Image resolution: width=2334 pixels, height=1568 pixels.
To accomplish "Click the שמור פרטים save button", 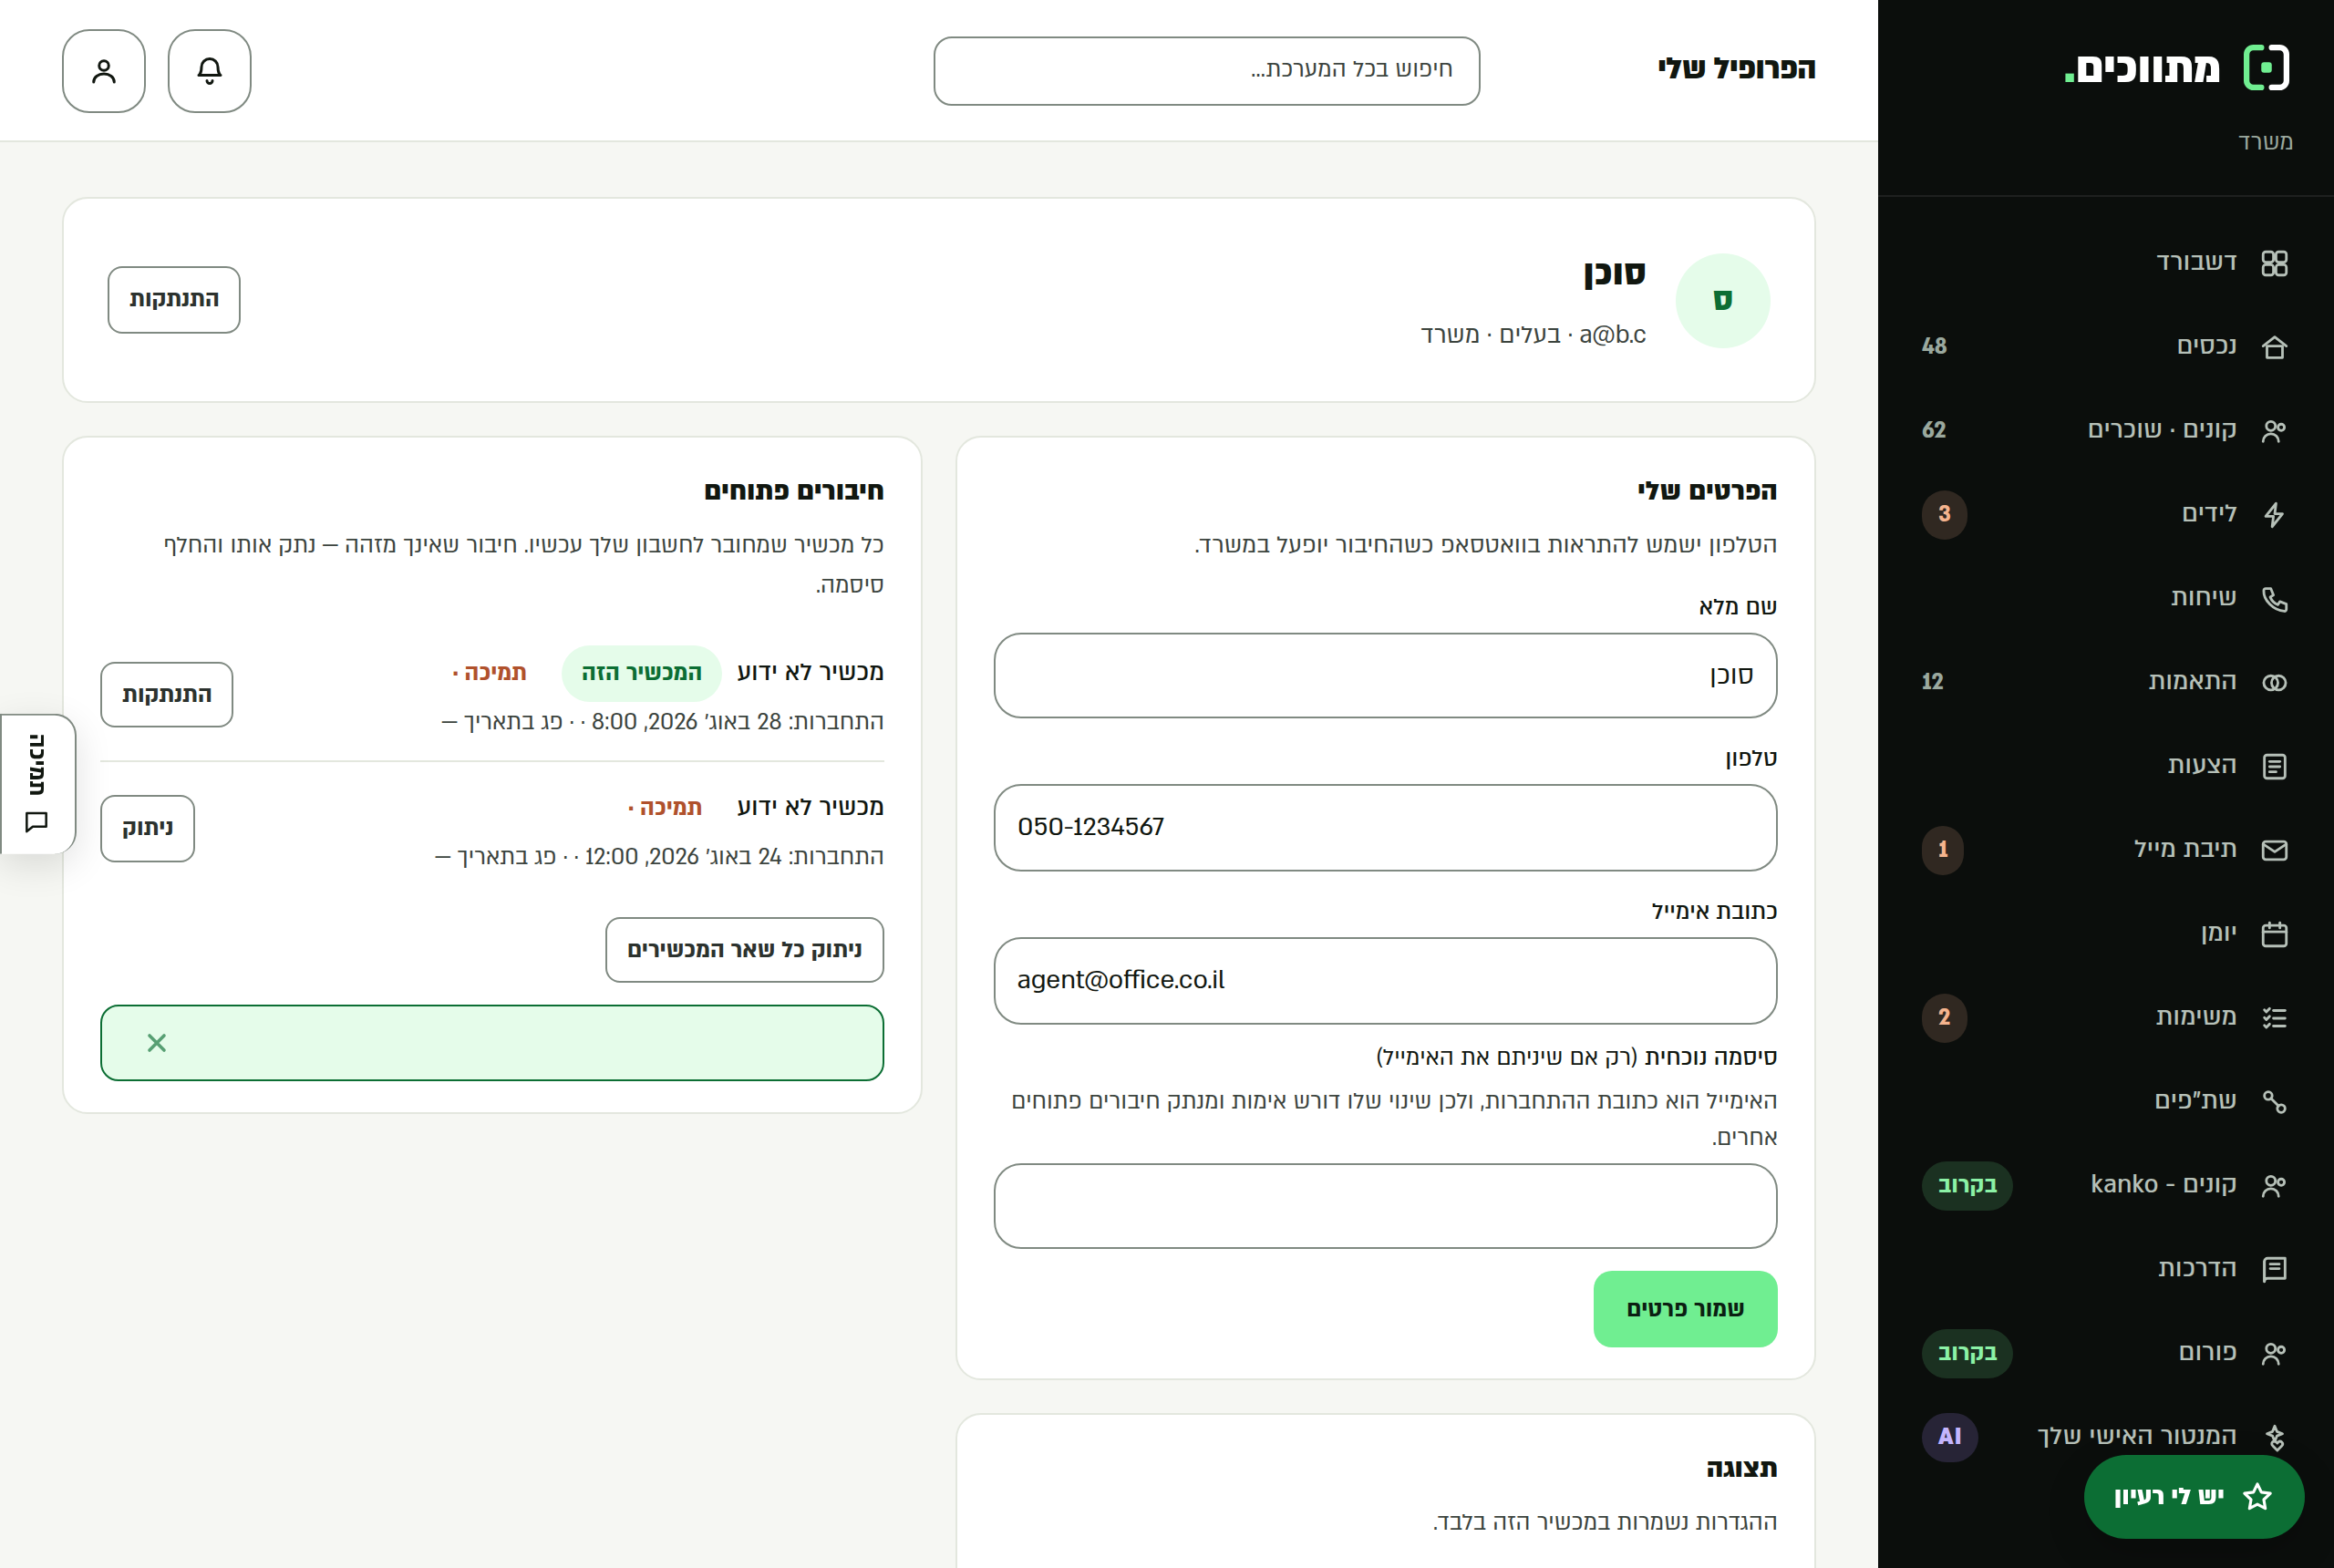I will pos(1686,1309).
